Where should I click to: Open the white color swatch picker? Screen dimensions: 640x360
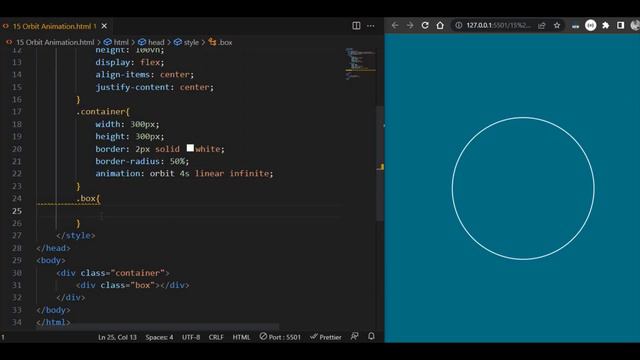point(190,148)
